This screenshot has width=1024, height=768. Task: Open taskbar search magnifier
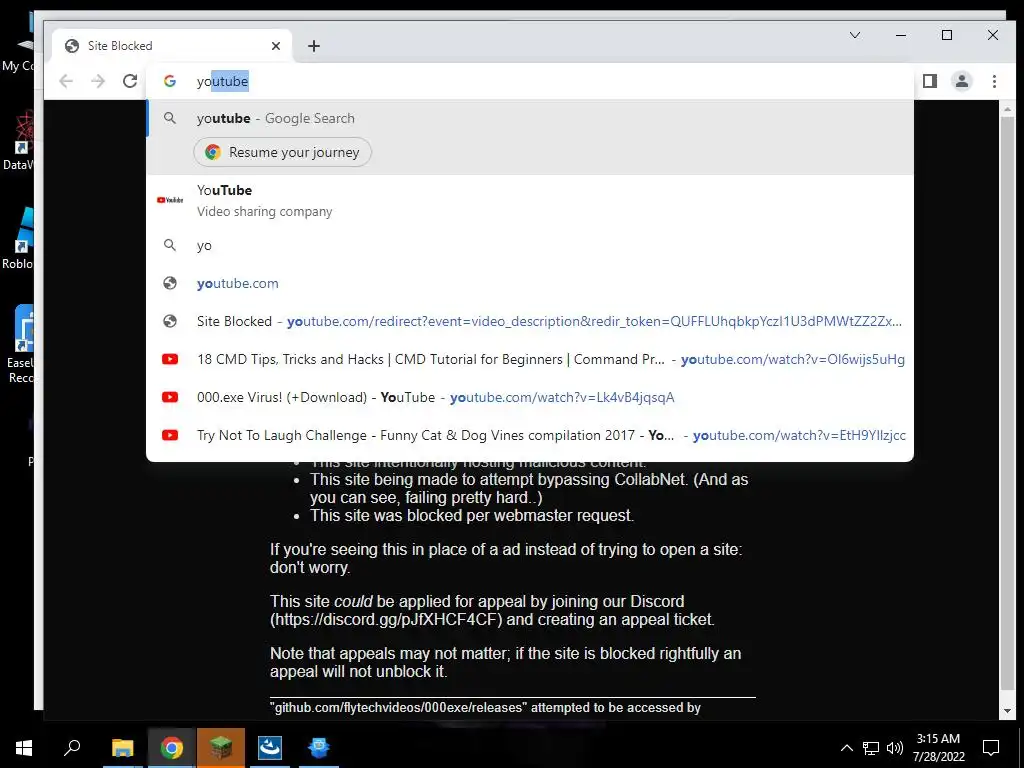[72, 748]
